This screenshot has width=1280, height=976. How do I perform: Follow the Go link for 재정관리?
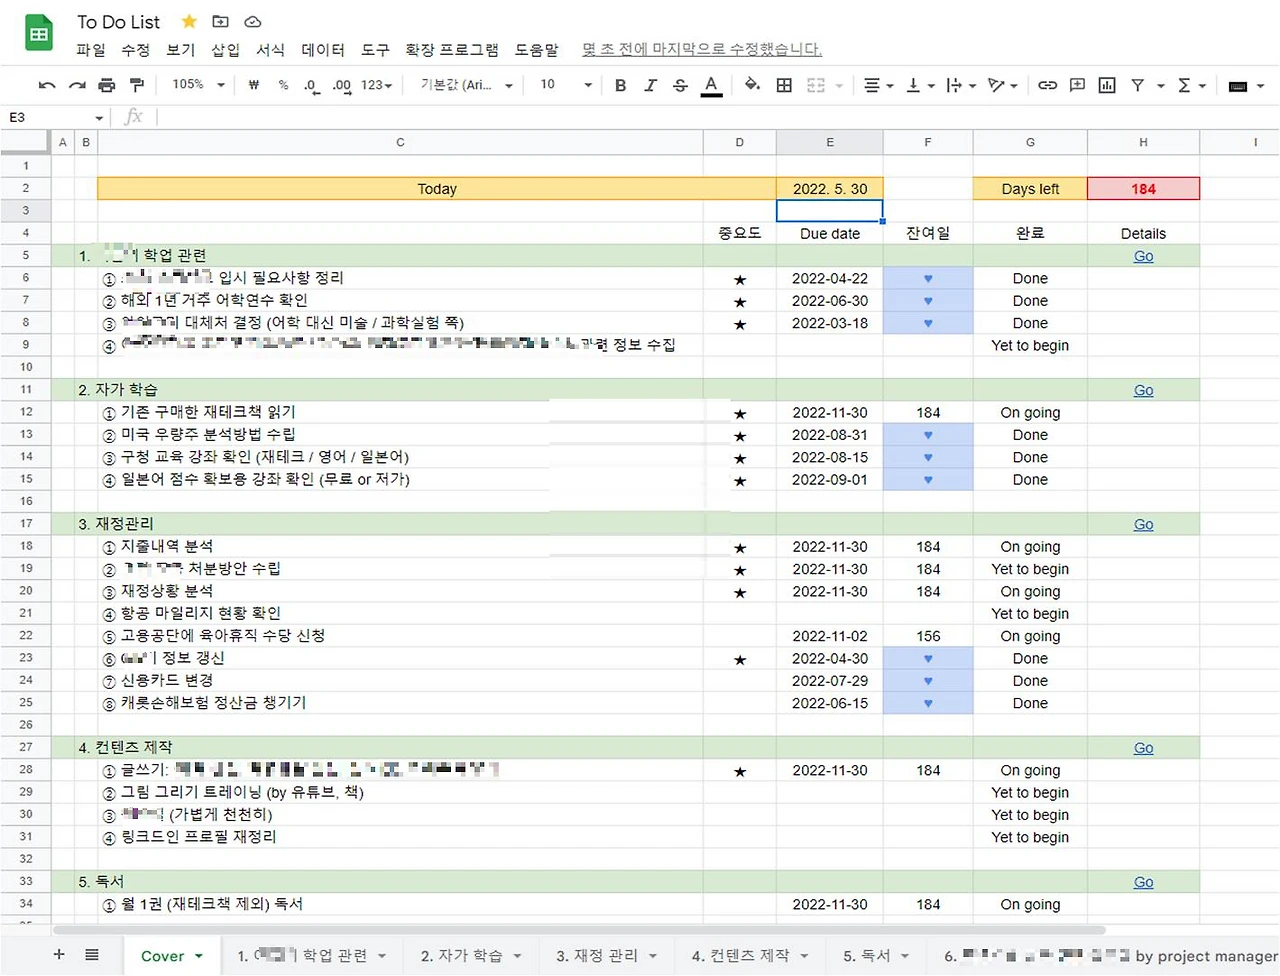pyautogui.click(x=1144, y=524)
